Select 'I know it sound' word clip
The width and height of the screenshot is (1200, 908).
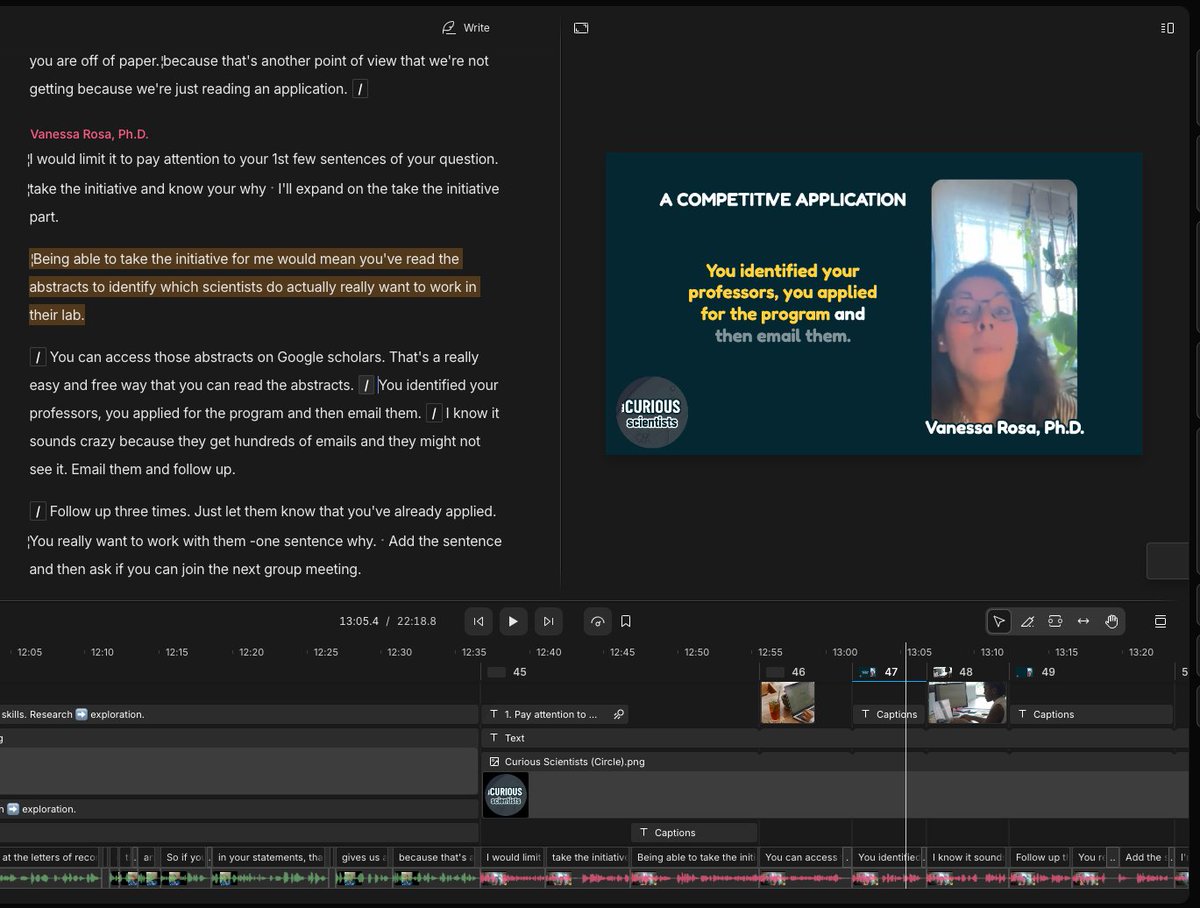966,857
